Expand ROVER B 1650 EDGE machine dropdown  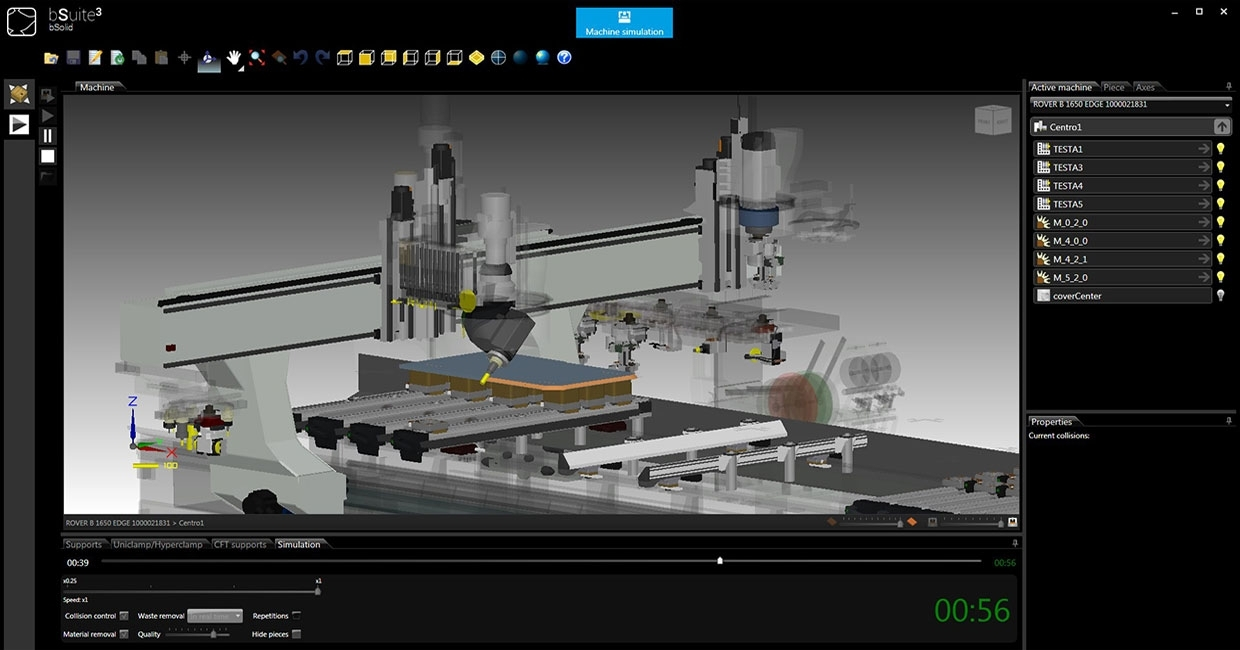coord(1130,104)
